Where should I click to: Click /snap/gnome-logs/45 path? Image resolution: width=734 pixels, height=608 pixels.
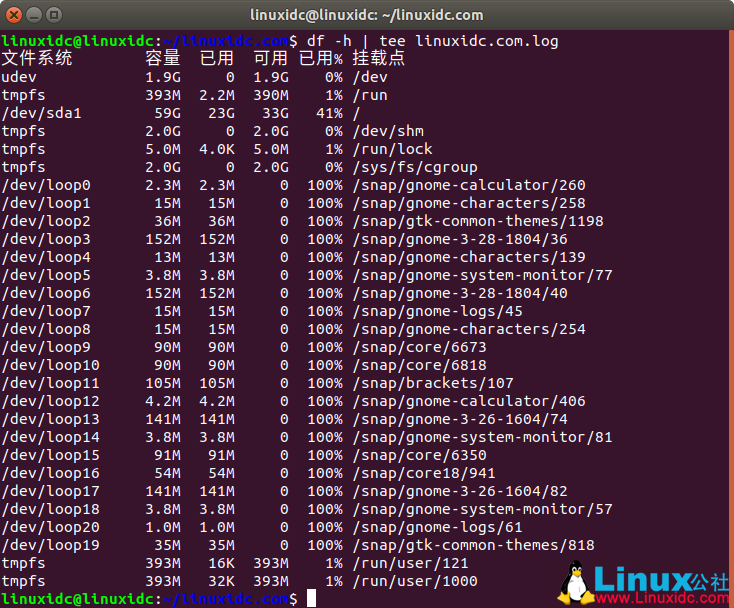[x=438, y=311]
